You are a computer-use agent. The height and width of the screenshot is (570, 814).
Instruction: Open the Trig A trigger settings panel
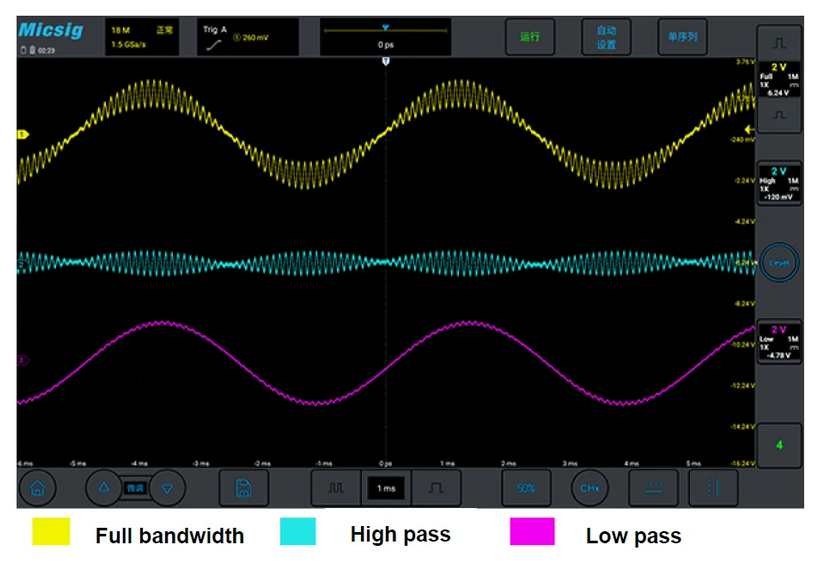[x=247, y=37]
